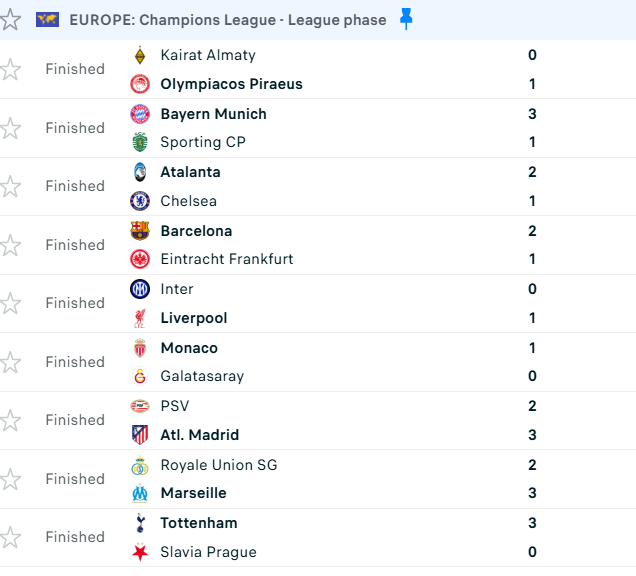This screenshot has height=576, width=636.
Task: Click the Atl. Madrid crest
Action: pyautogui.click(x=140, y=435)
